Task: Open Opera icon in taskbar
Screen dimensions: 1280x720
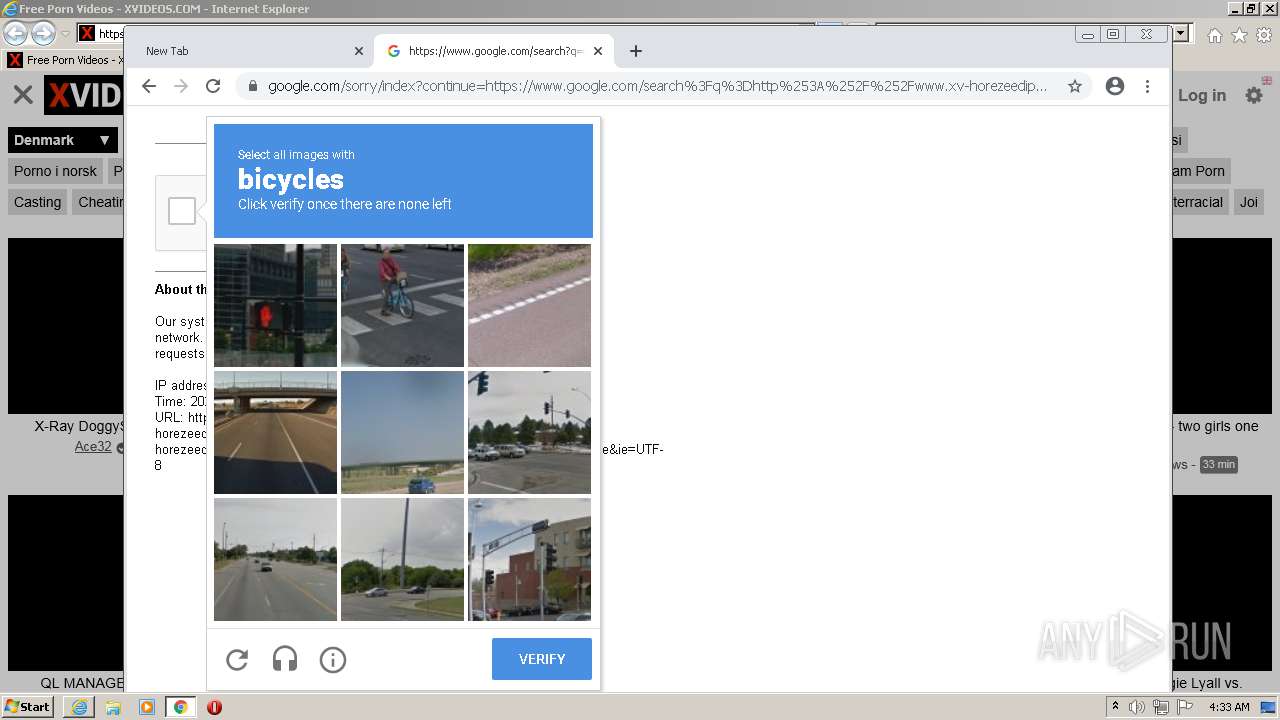Action: 214,707
